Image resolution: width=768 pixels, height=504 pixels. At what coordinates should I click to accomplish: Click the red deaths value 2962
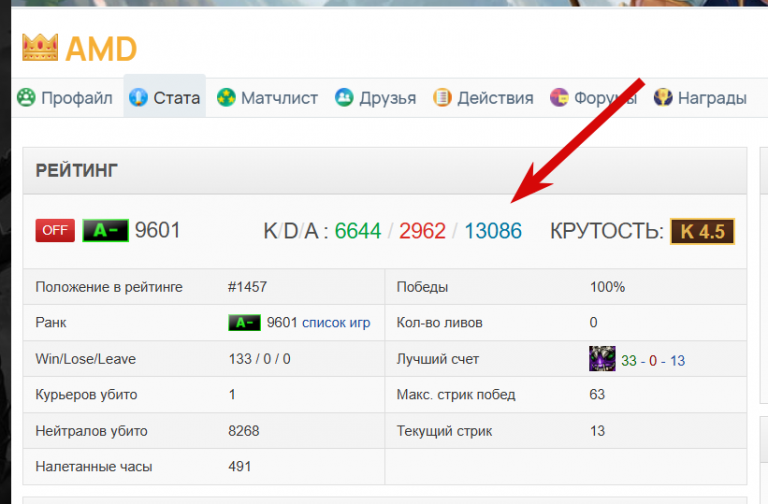[x=422, y=231]
